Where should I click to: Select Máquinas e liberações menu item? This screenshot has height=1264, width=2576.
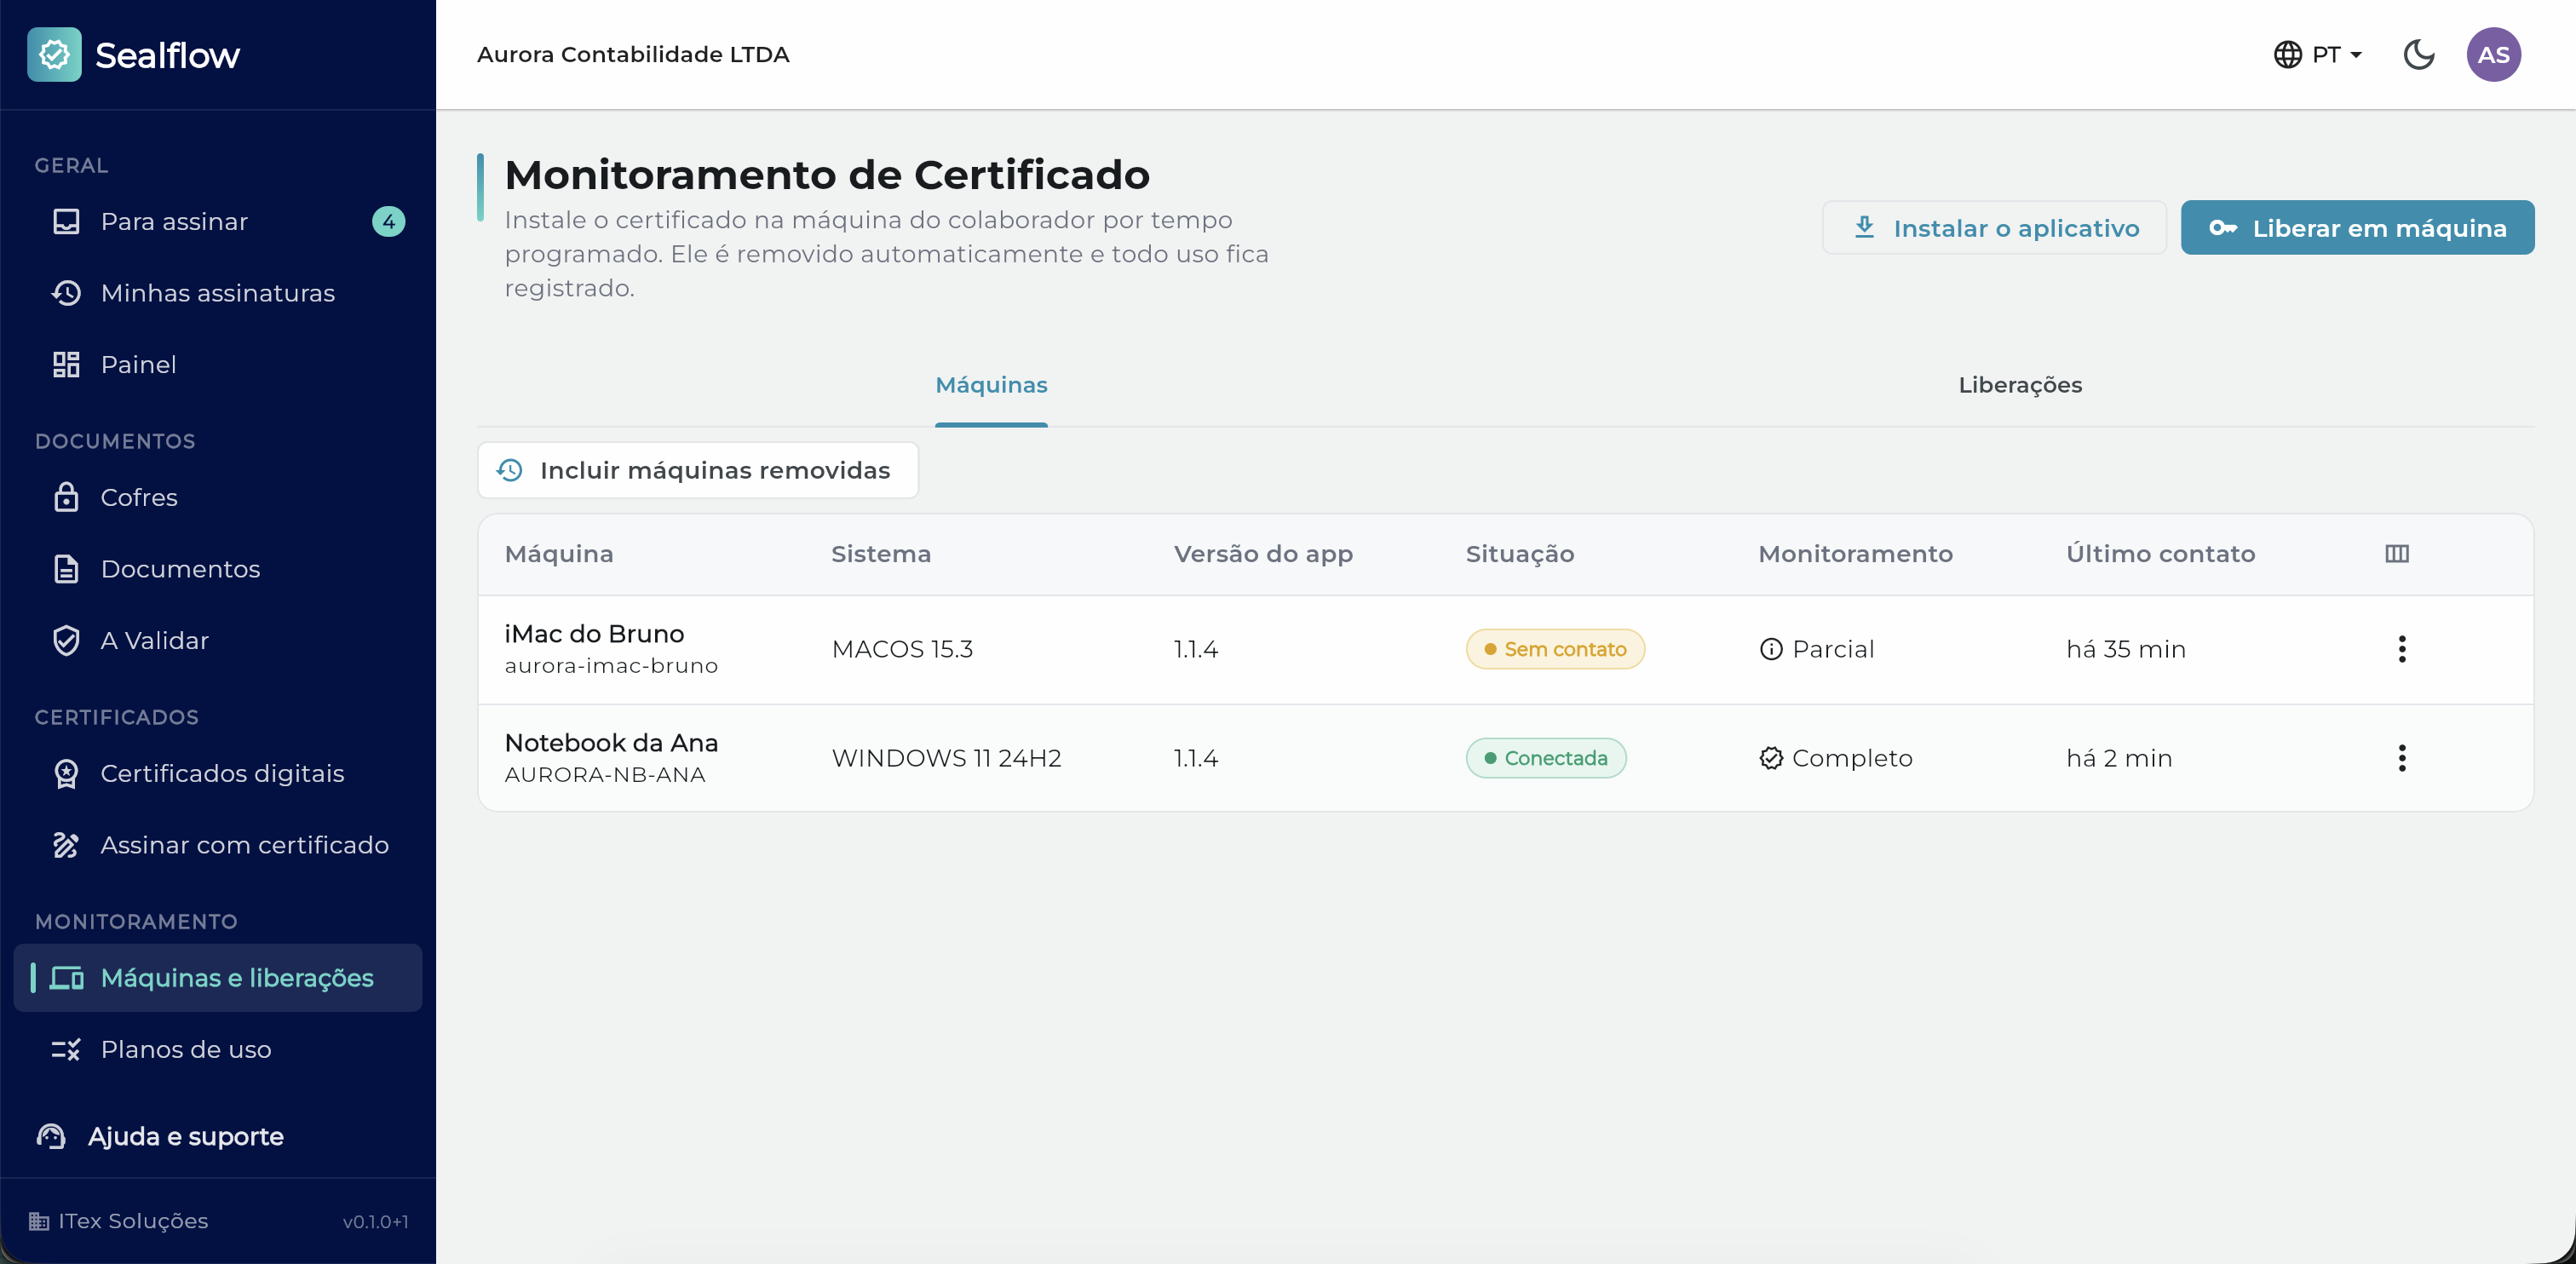pos(218,977)
